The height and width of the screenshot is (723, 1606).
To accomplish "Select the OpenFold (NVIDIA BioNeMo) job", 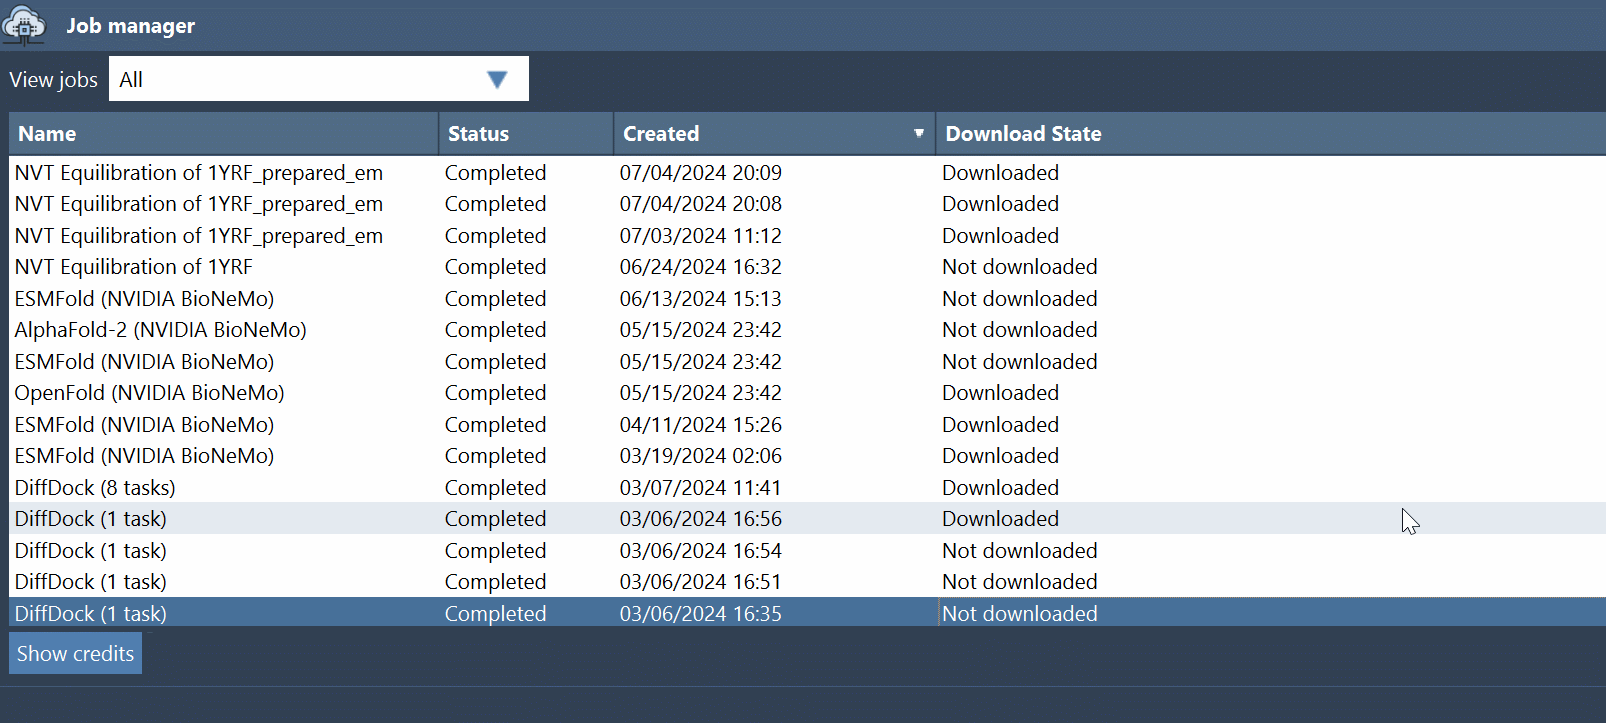I will pyautogui.click(x=149, y=393).
